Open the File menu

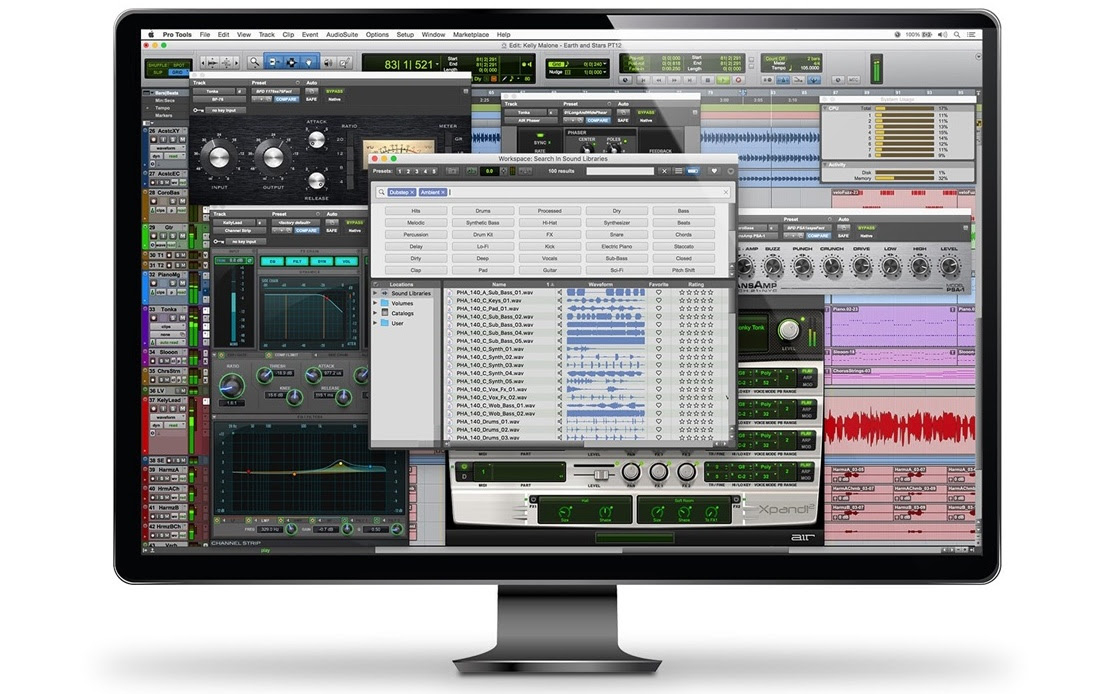(x=204, y=34)
